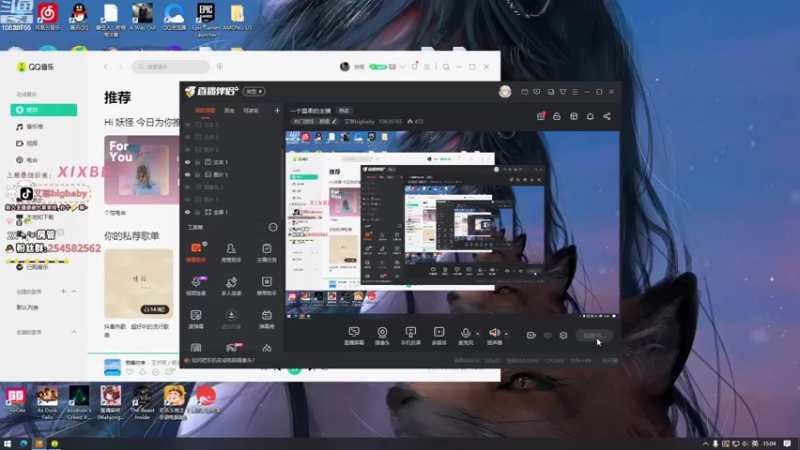Hide the 文本 1 source layer
The width and height of the screenshot is (800, 450).
[187, 162]
